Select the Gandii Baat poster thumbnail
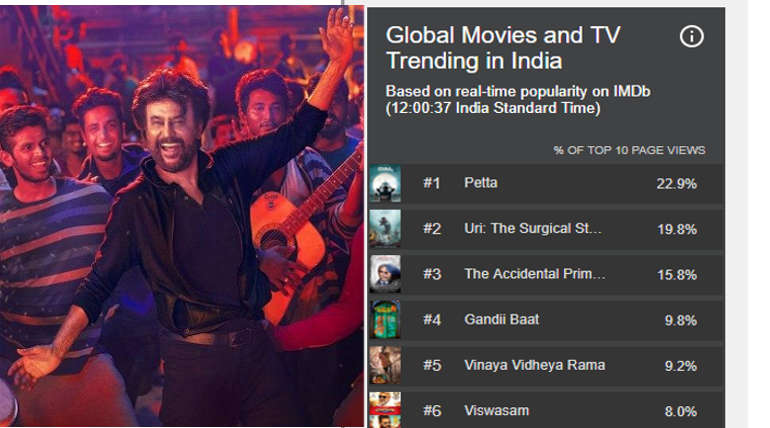 385,320
